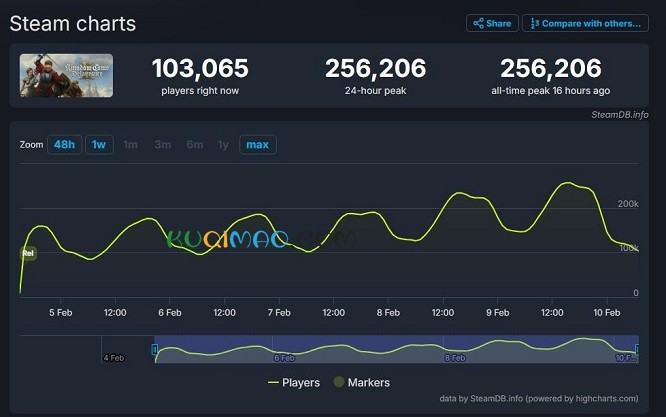
Task: Click the Zoom label
Action: (31, 145)
